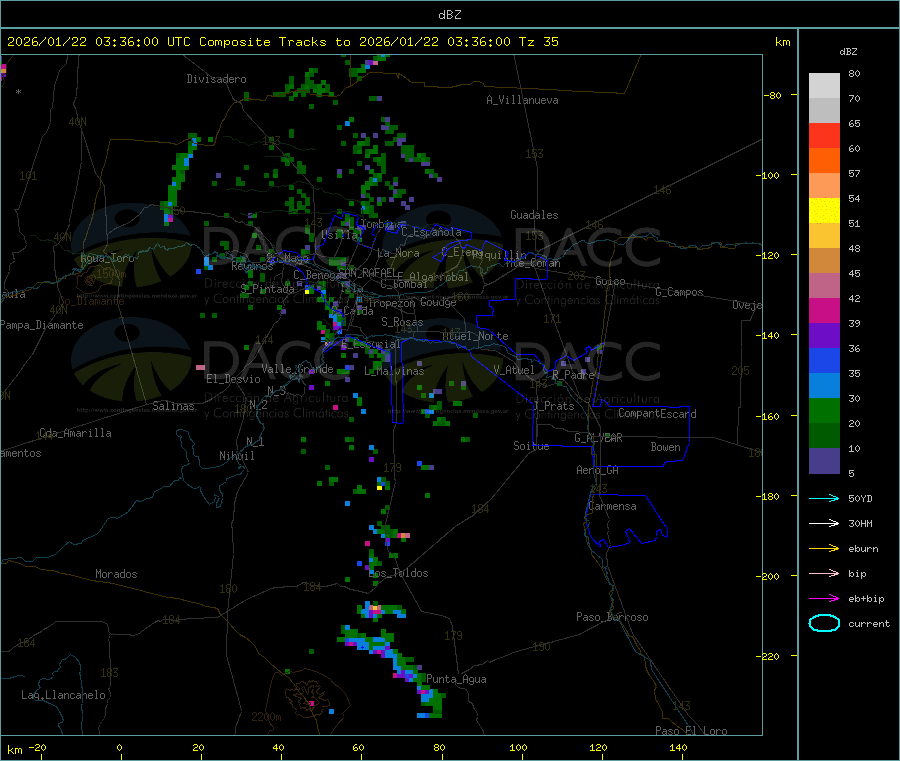Select the red 60-65 dBZ swatch
Screen dimensions: 900x761
coord(824,135)
